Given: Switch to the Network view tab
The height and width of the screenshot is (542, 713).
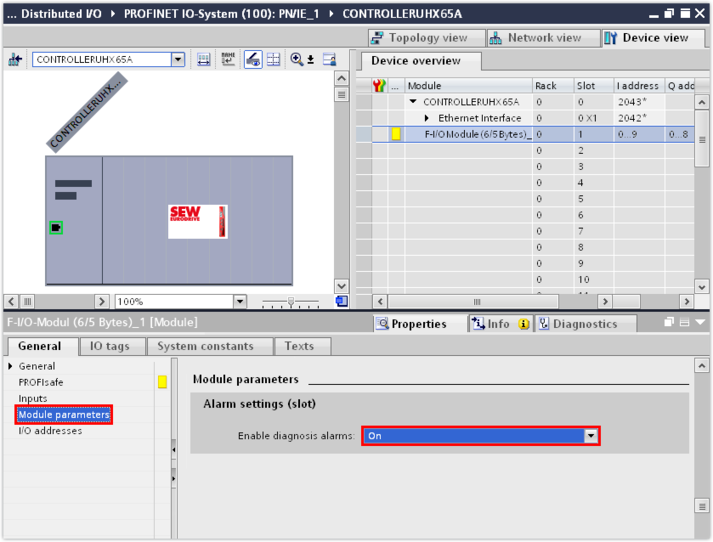Looking at the screenshot, I should coord(542,38).
